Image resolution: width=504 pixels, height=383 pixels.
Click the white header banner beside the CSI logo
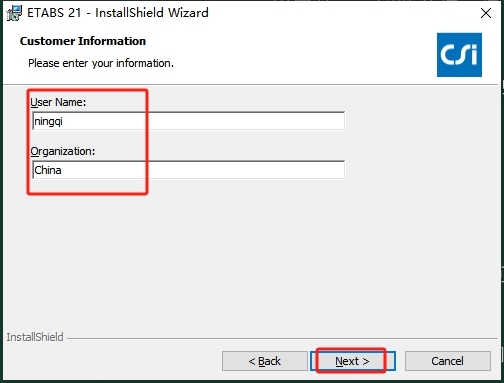click(x=300, y=55)
